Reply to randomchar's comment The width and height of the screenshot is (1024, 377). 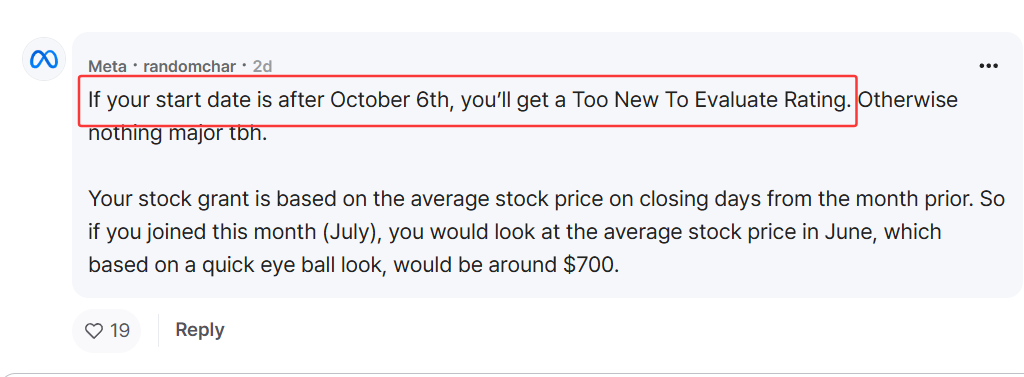click(x=200, y=330)
